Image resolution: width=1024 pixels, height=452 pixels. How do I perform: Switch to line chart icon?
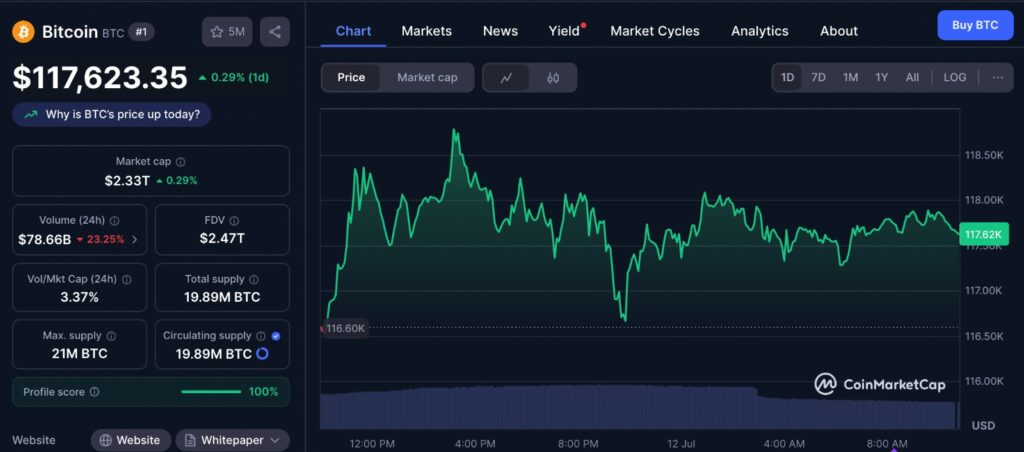pyautogui.click(x=506, y=78)
